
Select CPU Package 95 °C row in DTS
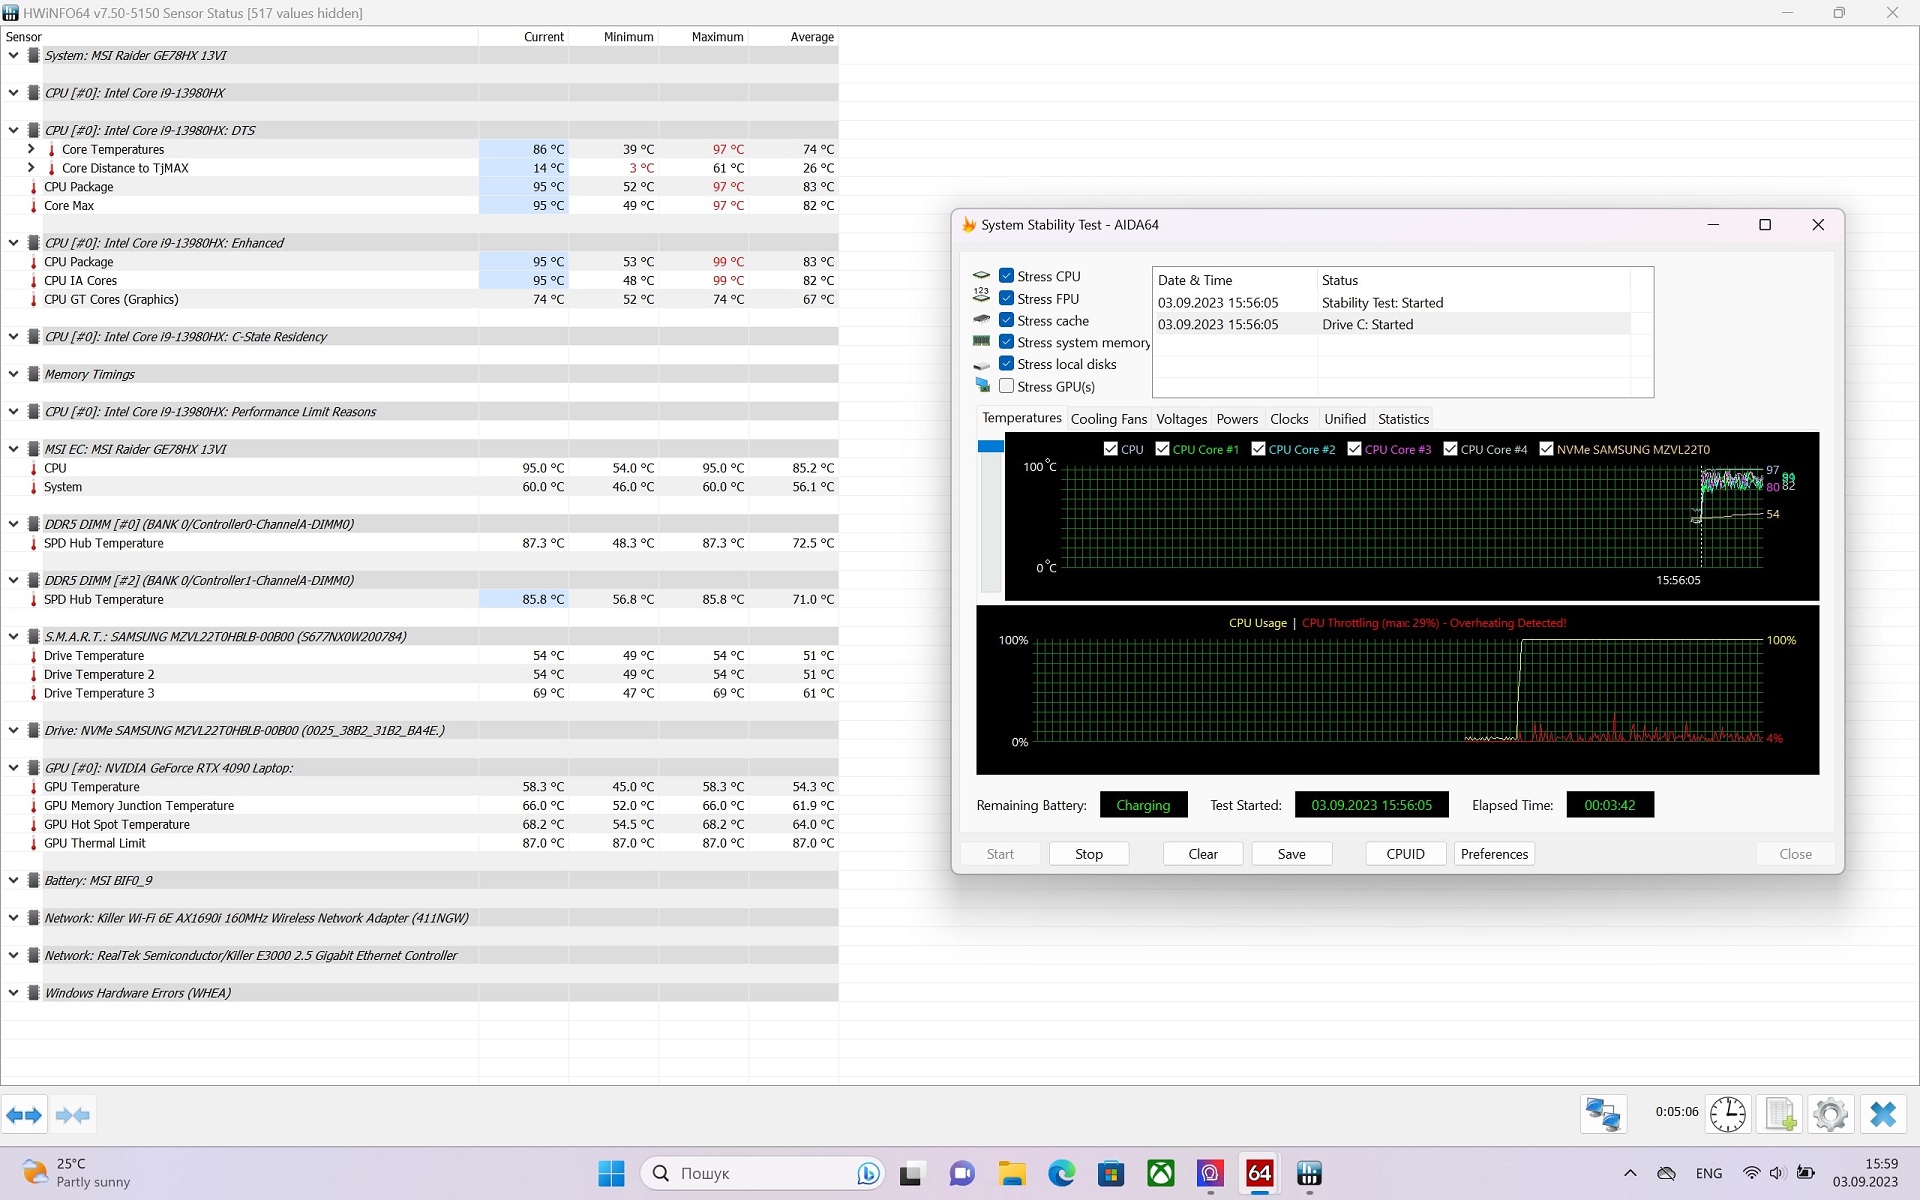pos(419,187)
